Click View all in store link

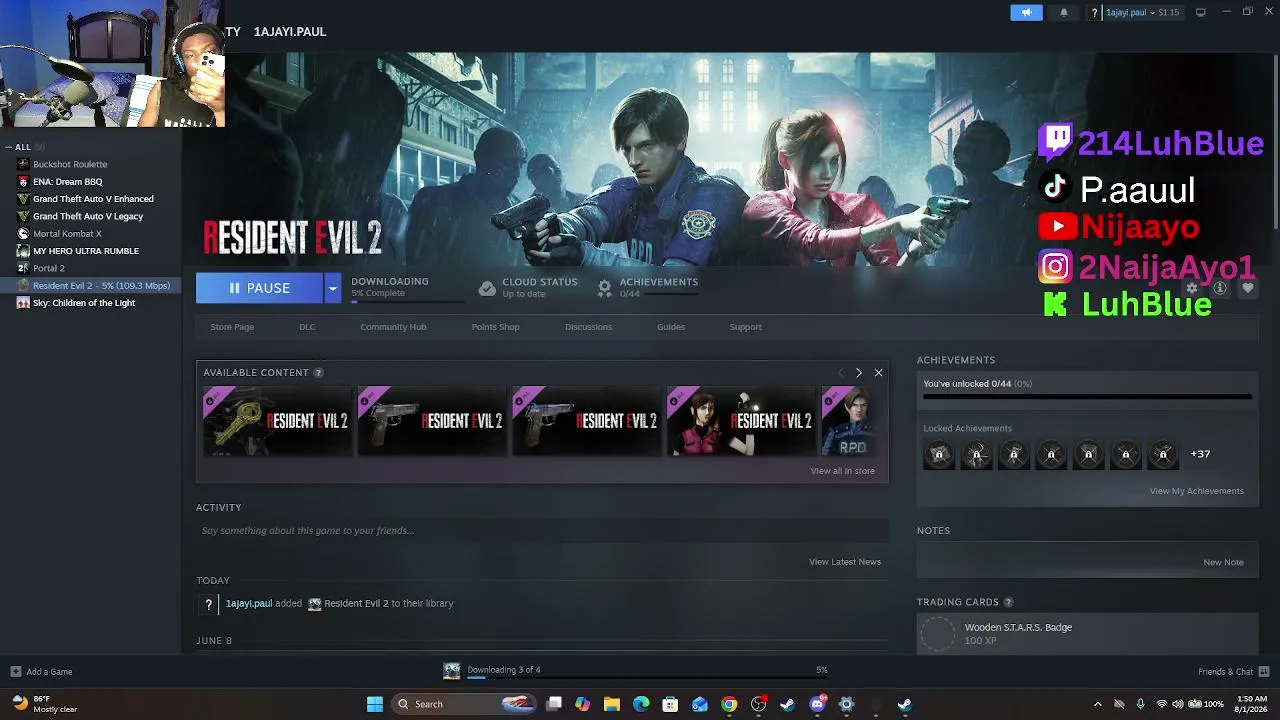pos(843,471)
